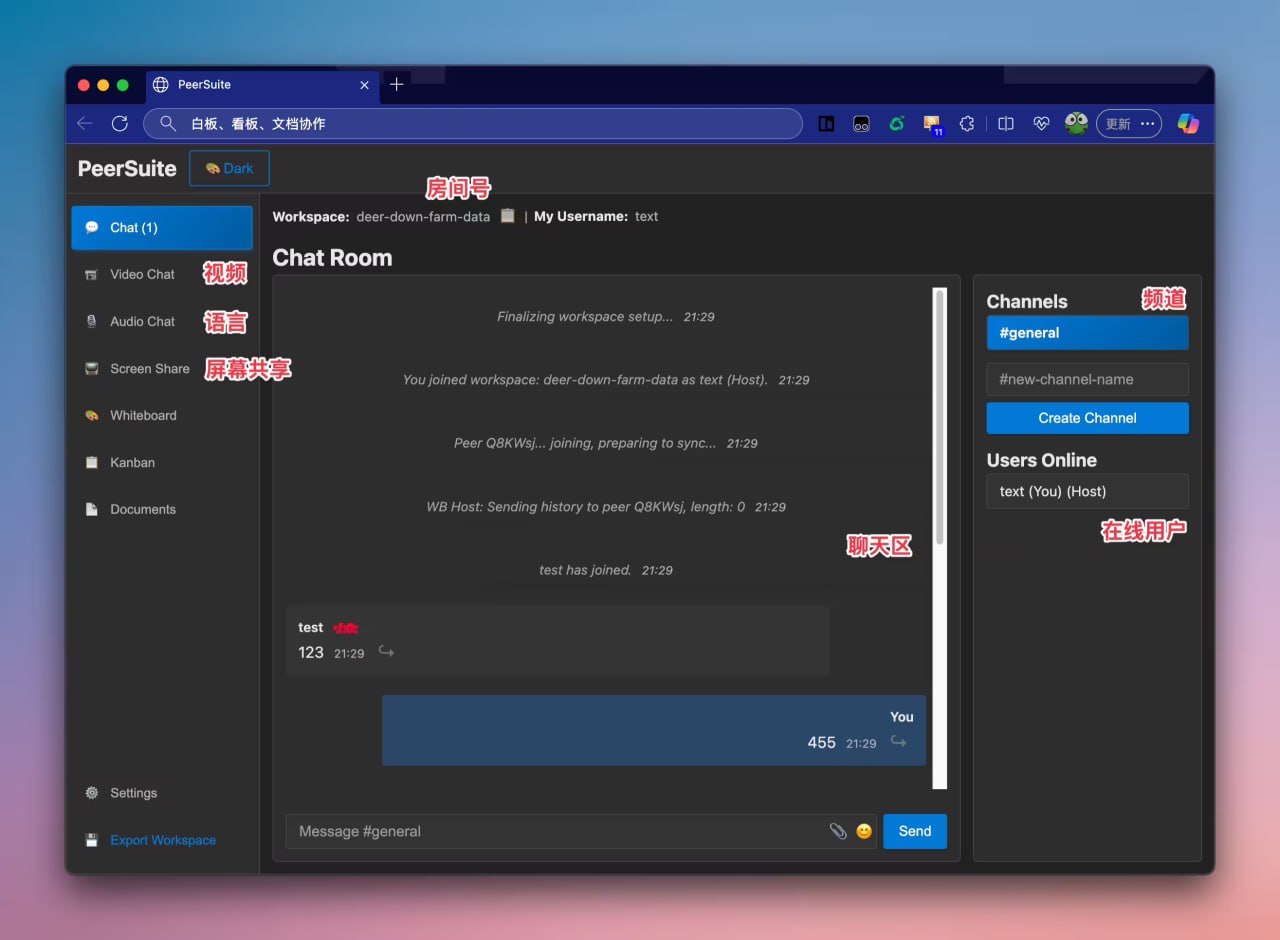Reload the page with the browser refresh icon
The image size is (1280, 940).
tap(120, 124)
